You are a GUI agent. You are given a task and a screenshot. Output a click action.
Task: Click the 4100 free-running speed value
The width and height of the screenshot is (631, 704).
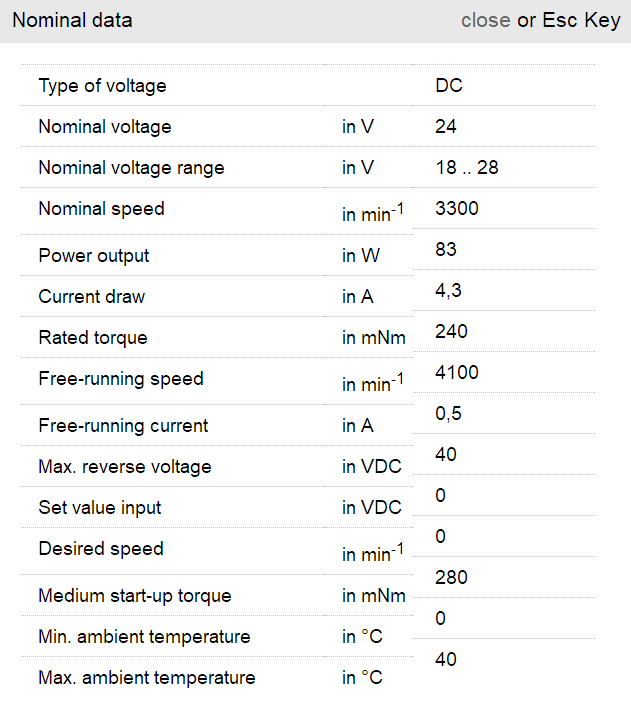coord(457,373)
